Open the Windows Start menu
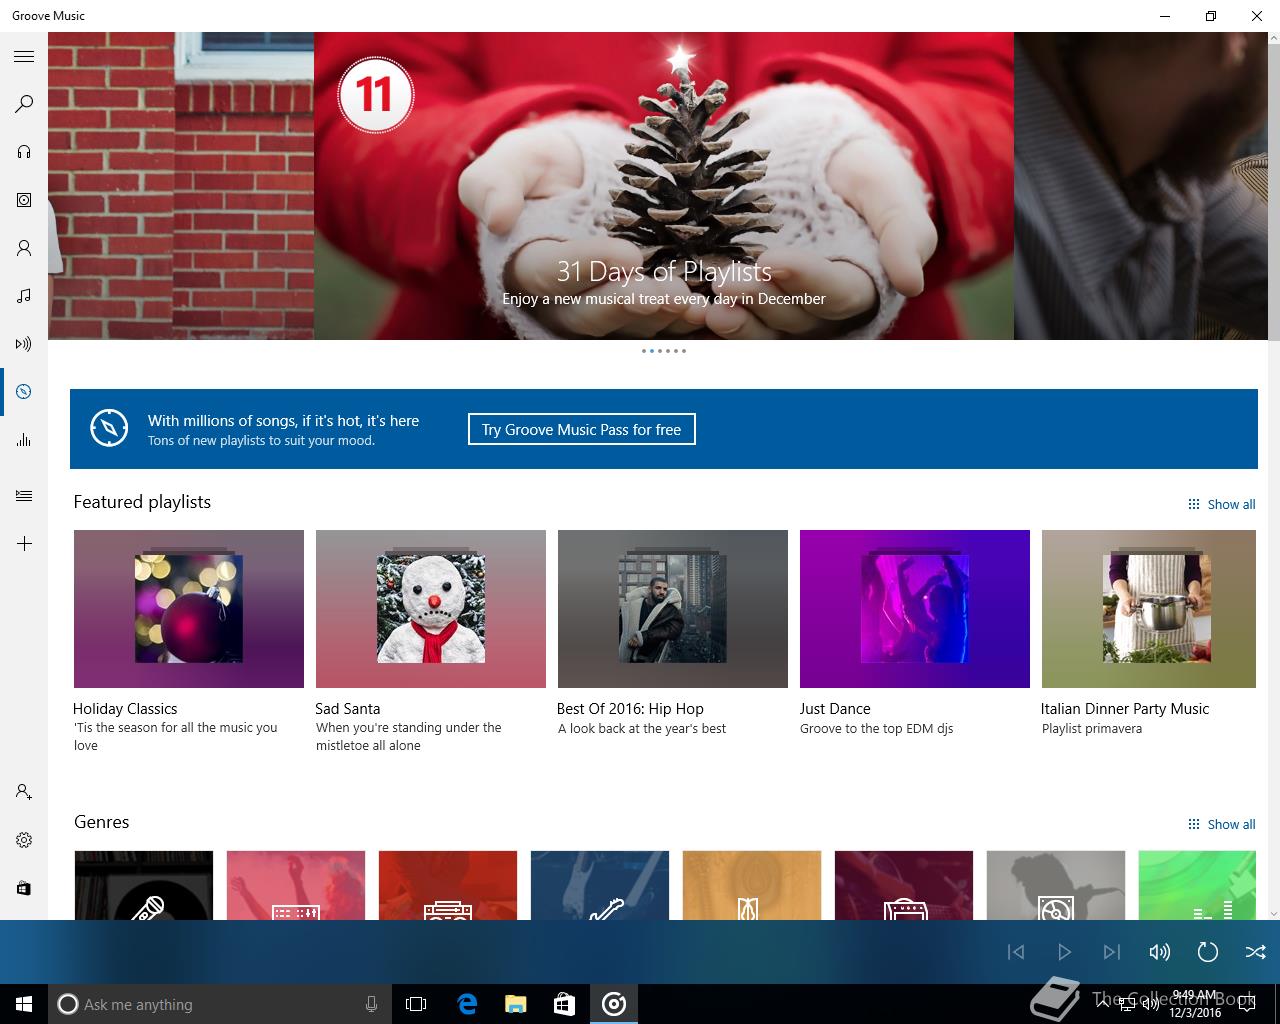Image resolution: width=1280 pixels, height=1024 pixels. click(24, 1004)
